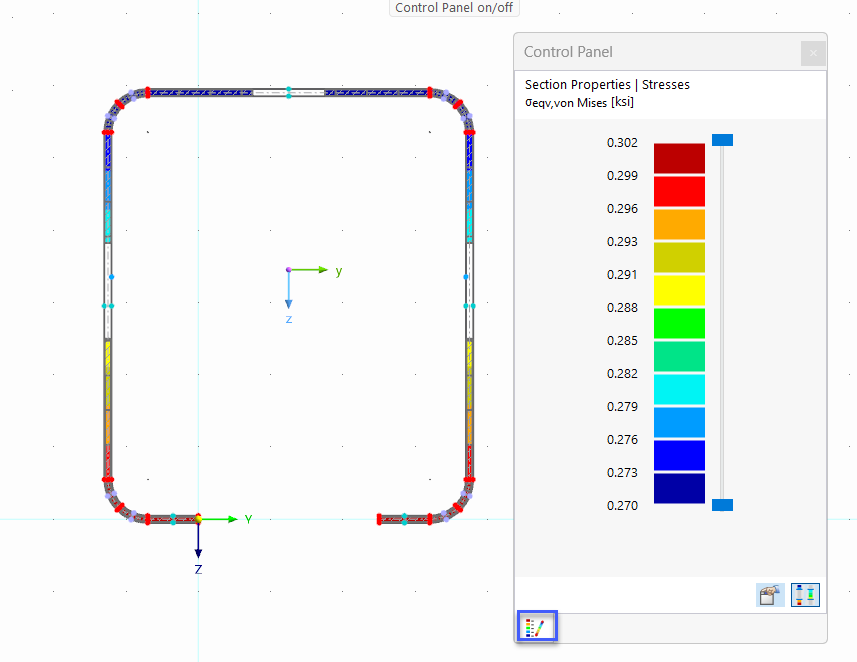Click the medium blue color swatch
Viewport: 857px width, 662px height.
coord(679,455)
